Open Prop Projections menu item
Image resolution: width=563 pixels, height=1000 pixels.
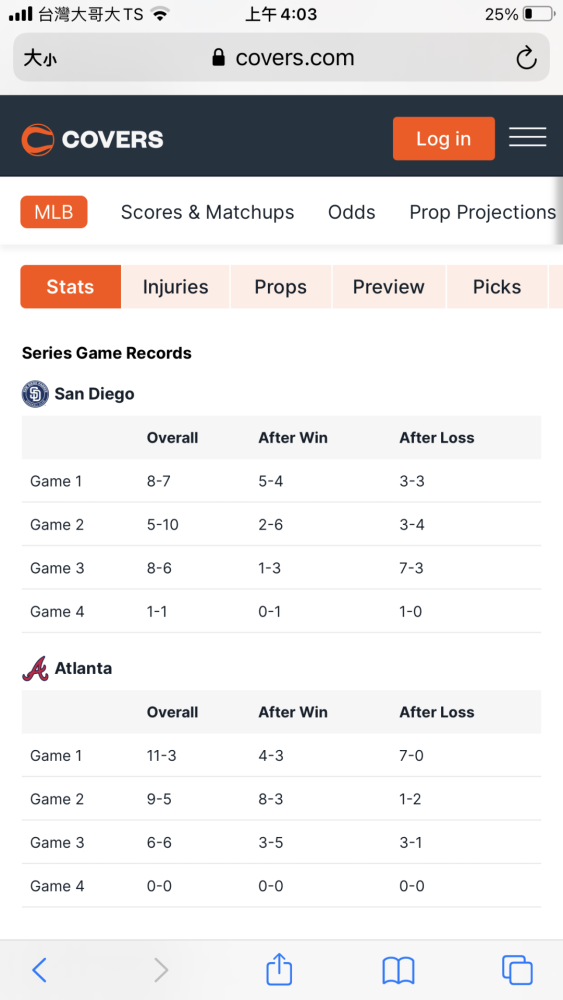483,212
